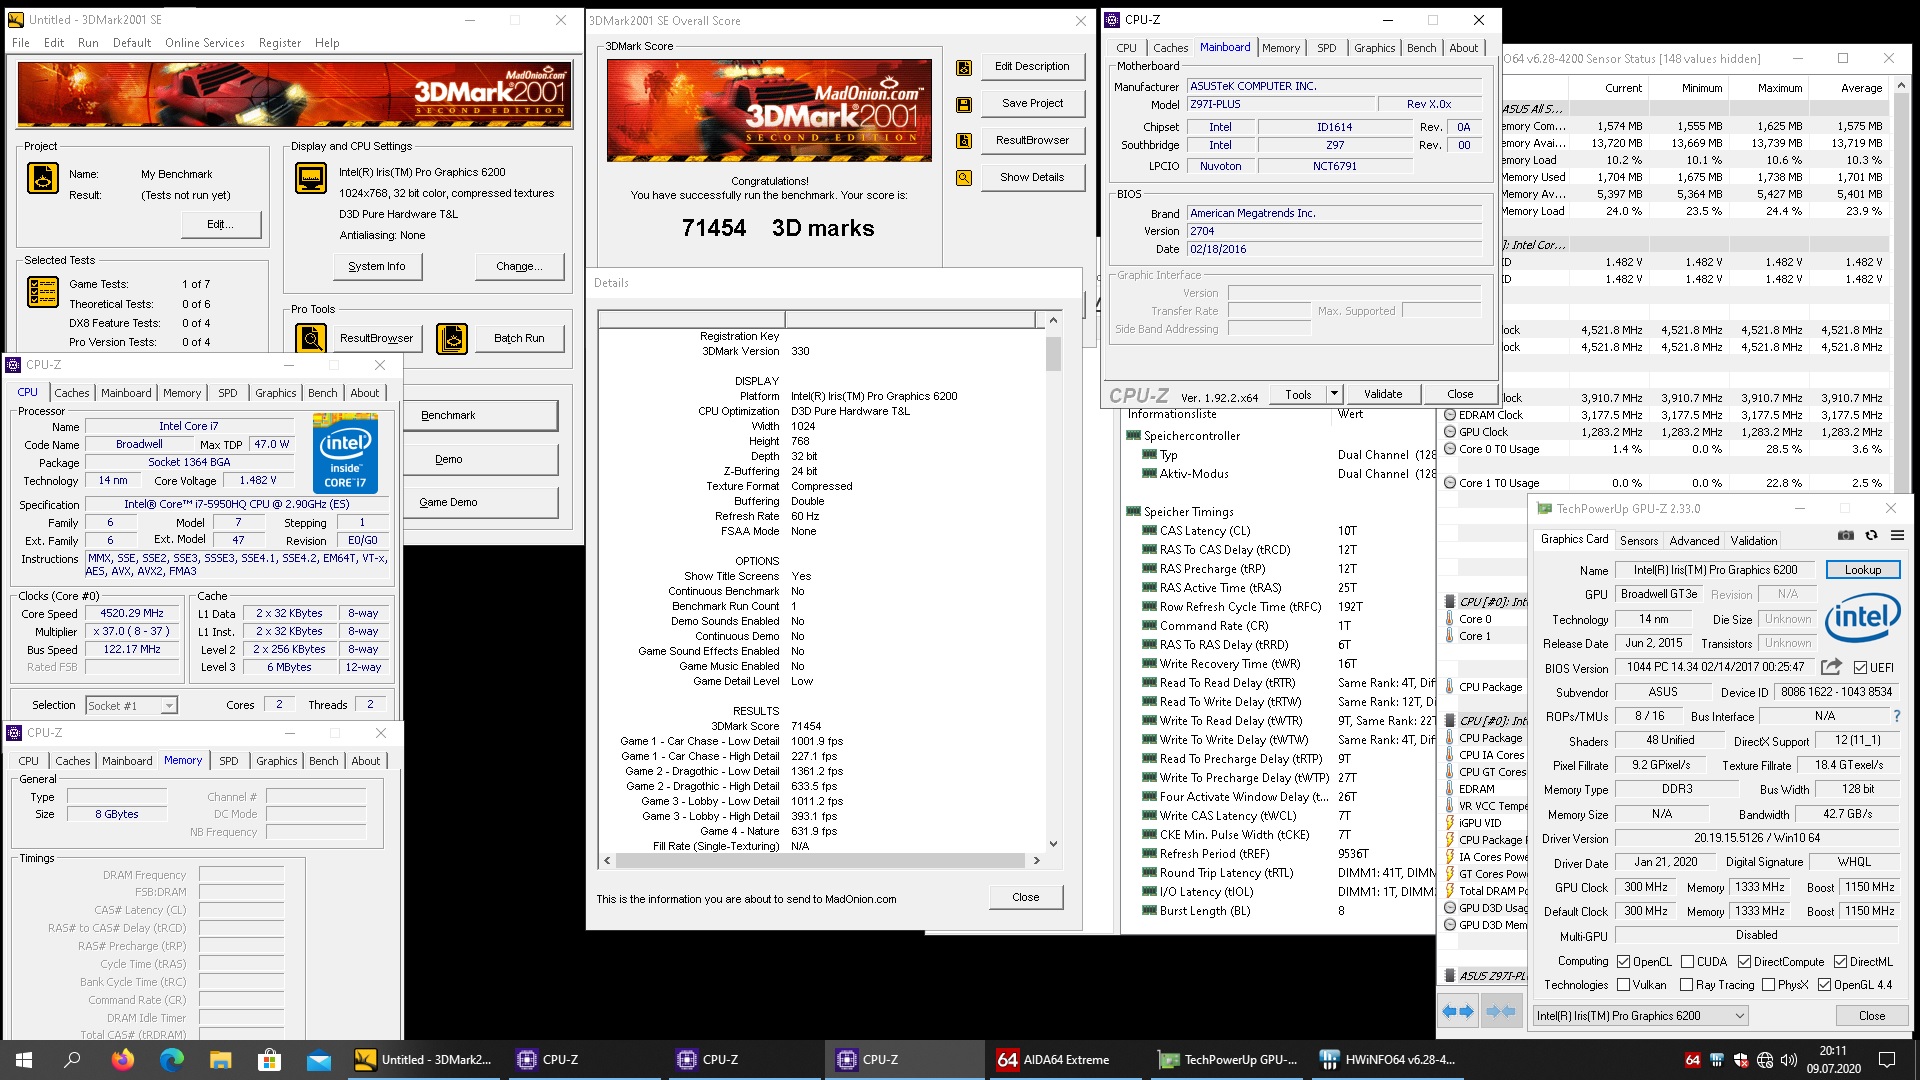Click the Project icon beside My Benchmark
The height and width of the screenshot is (1080, 1920).
click(42, 178)
